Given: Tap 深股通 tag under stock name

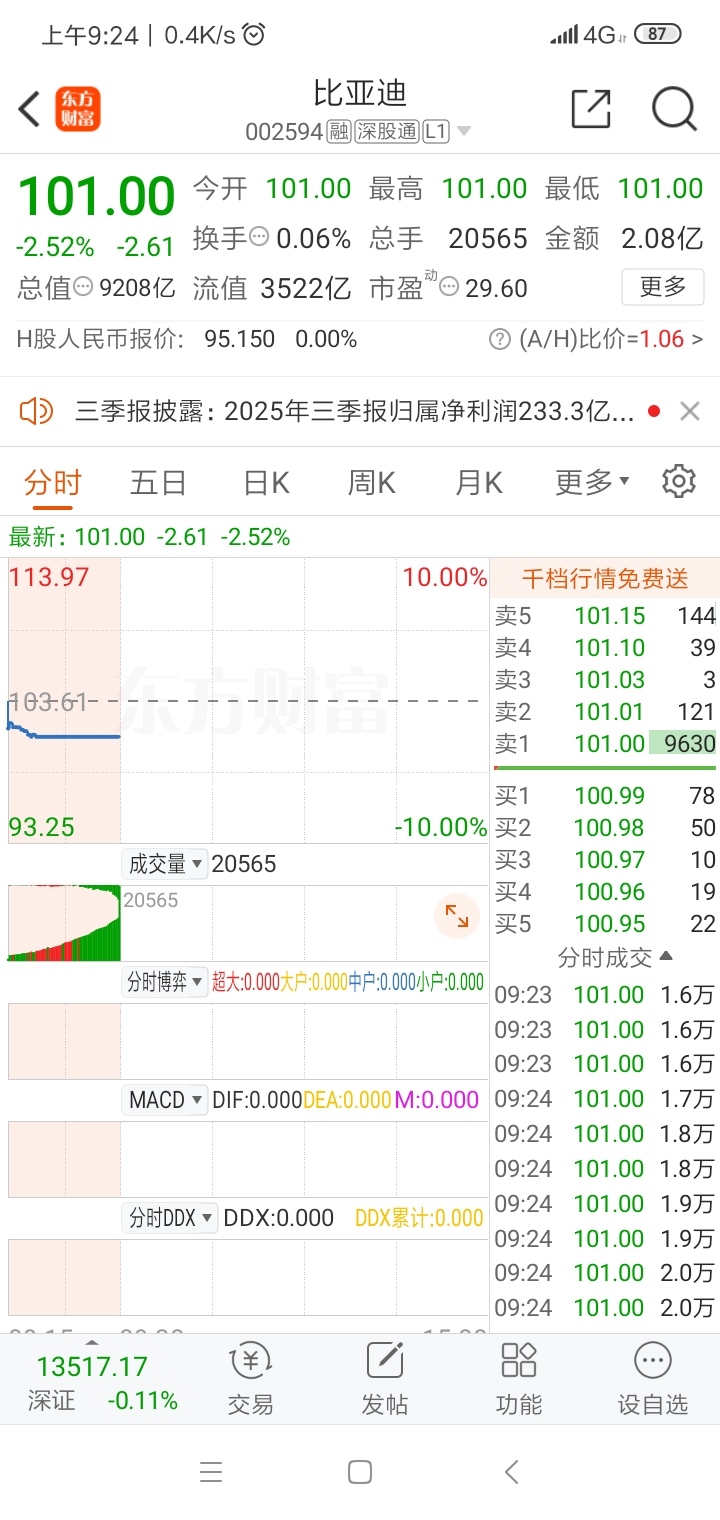Looking at the screenshot, I should (x=386, y=132).
